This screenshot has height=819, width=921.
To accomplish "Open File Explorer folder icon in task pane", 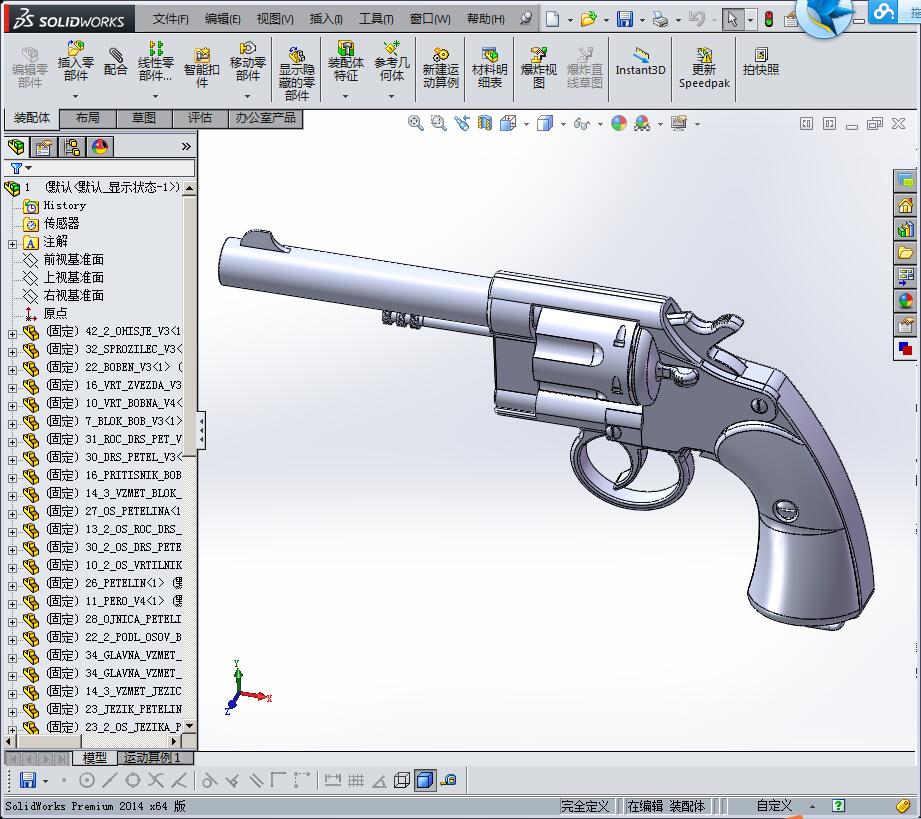I will (905, 253).
